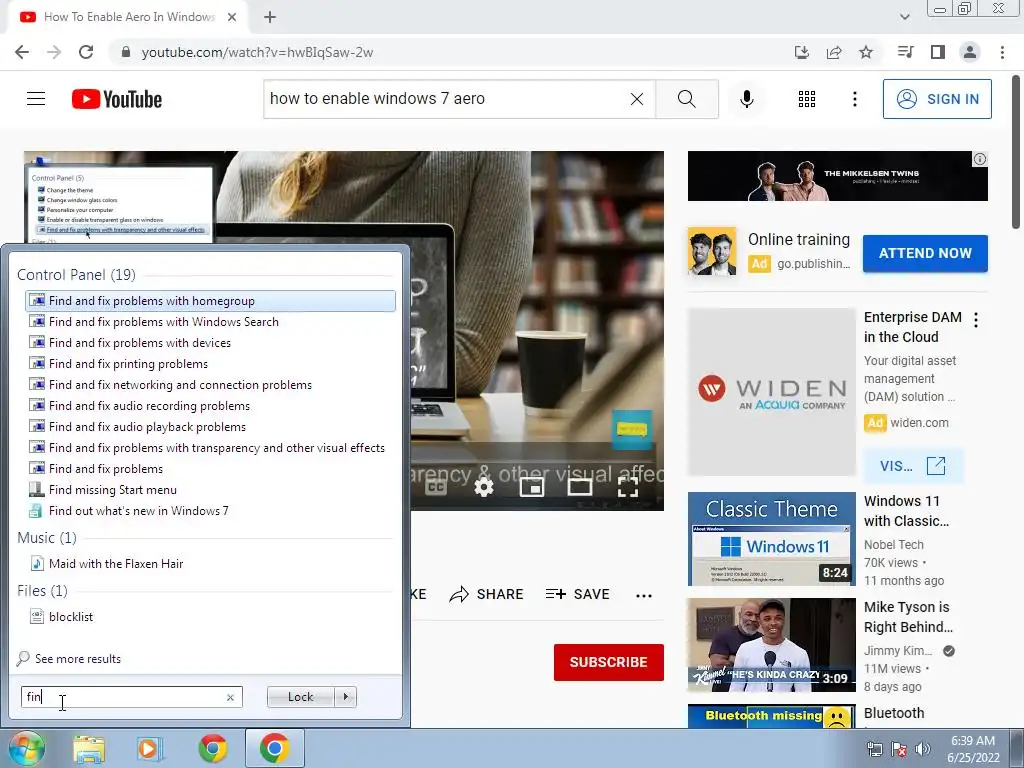Open Find out what's new in Windows 7

tap(210, 511)
